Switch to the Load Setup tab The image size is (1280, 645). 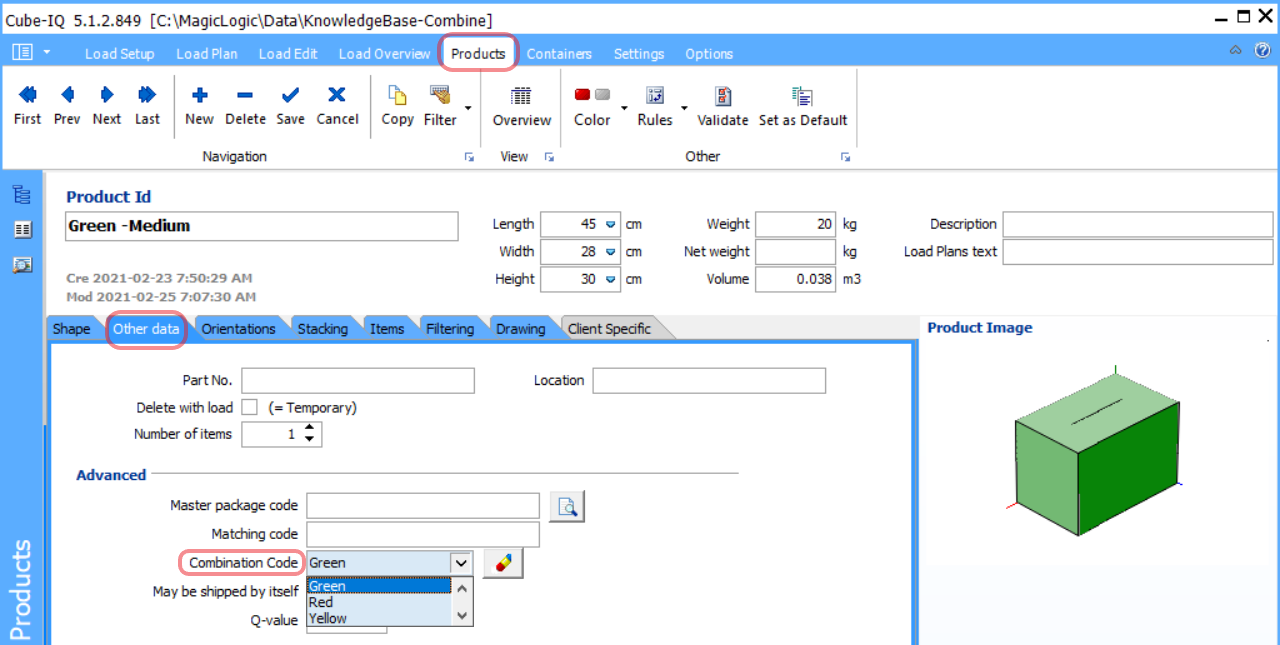(x=119, y=54)
